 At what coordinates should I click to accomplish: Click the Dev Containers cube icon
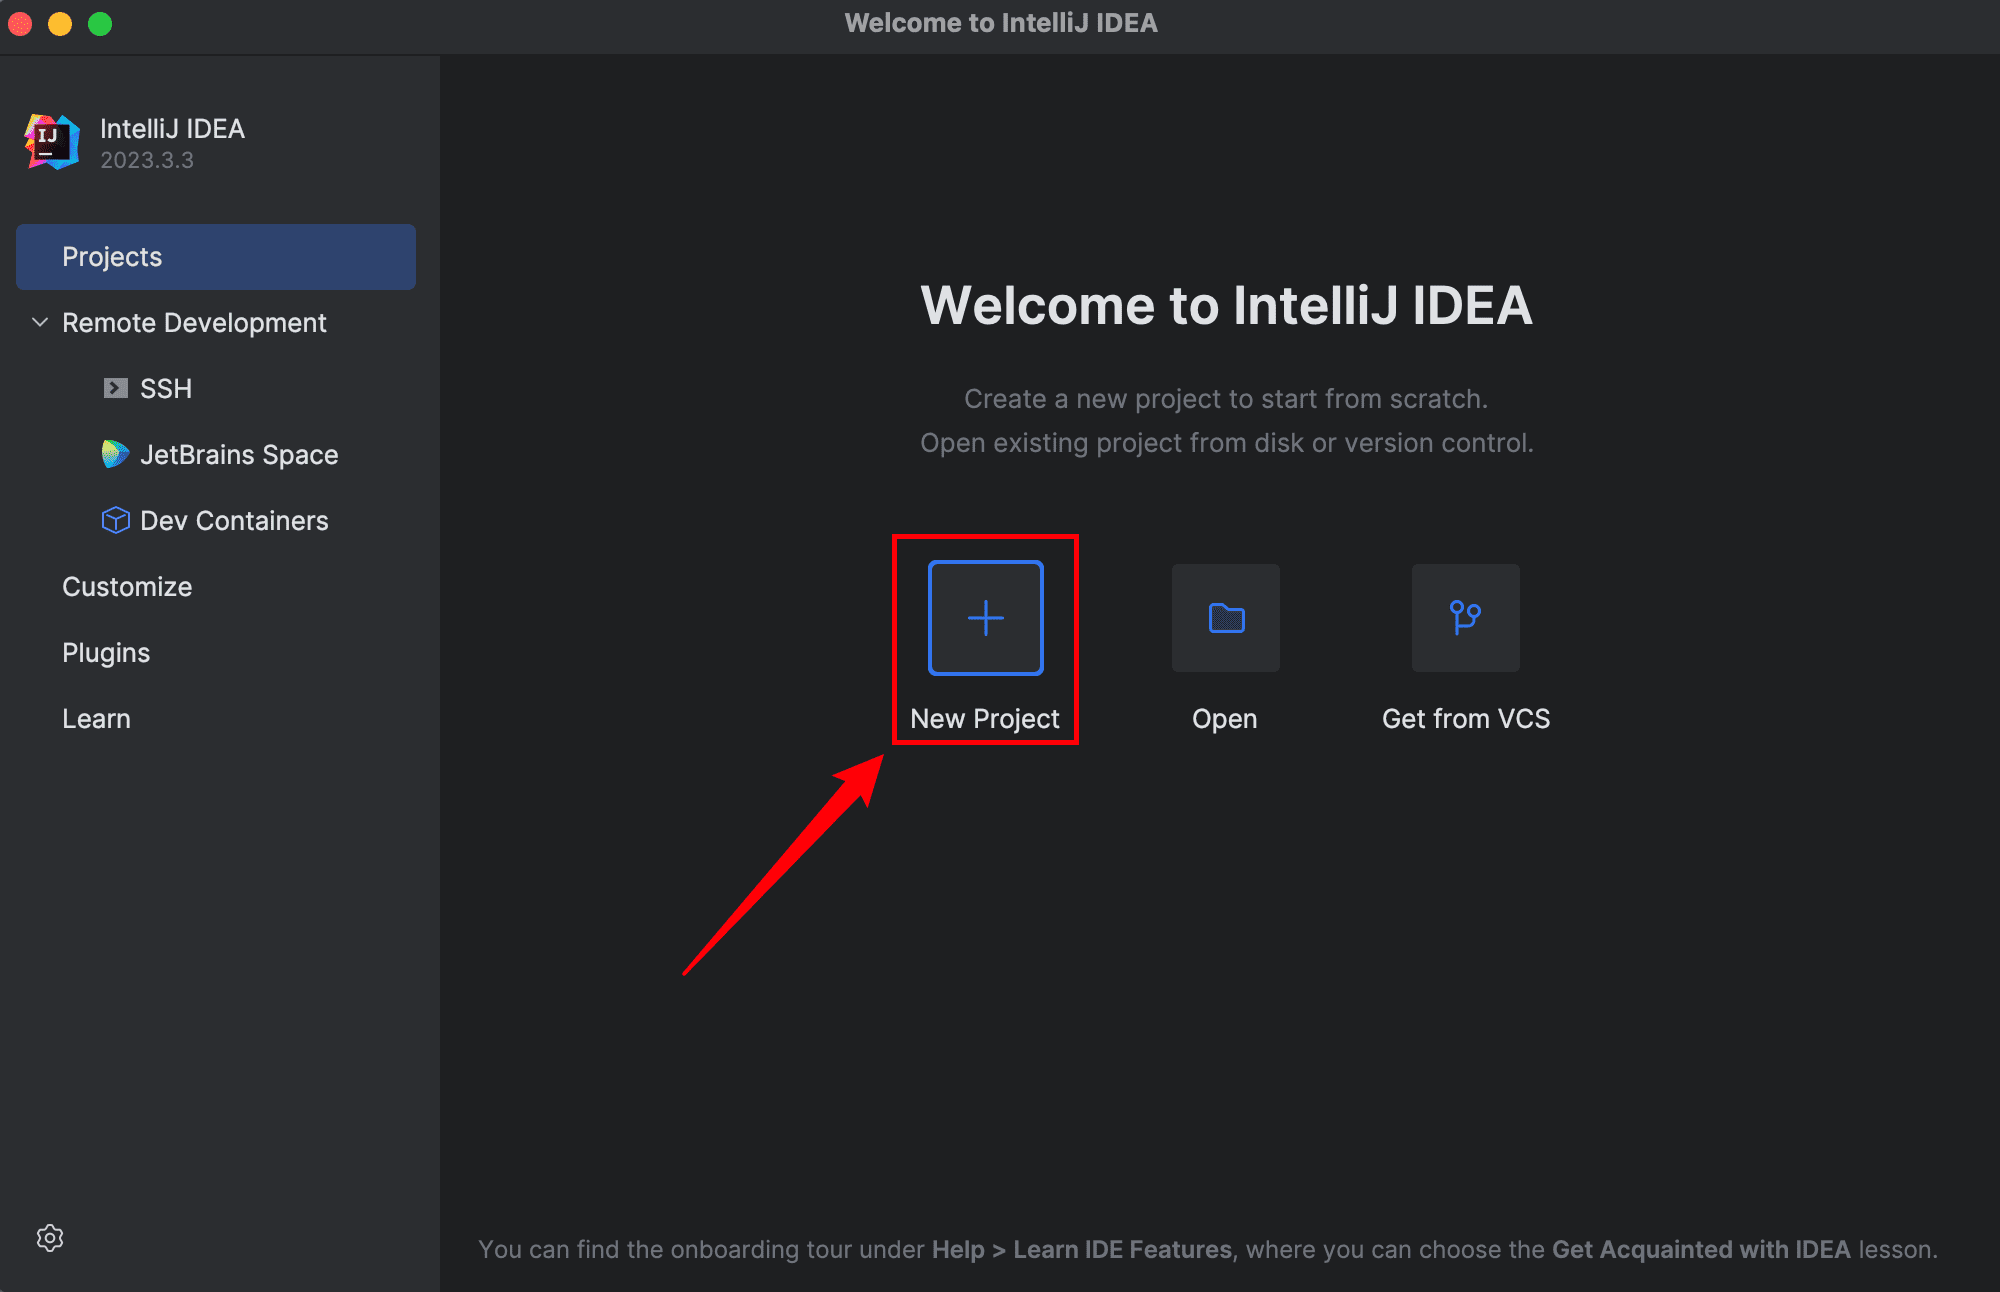(116, 520)
